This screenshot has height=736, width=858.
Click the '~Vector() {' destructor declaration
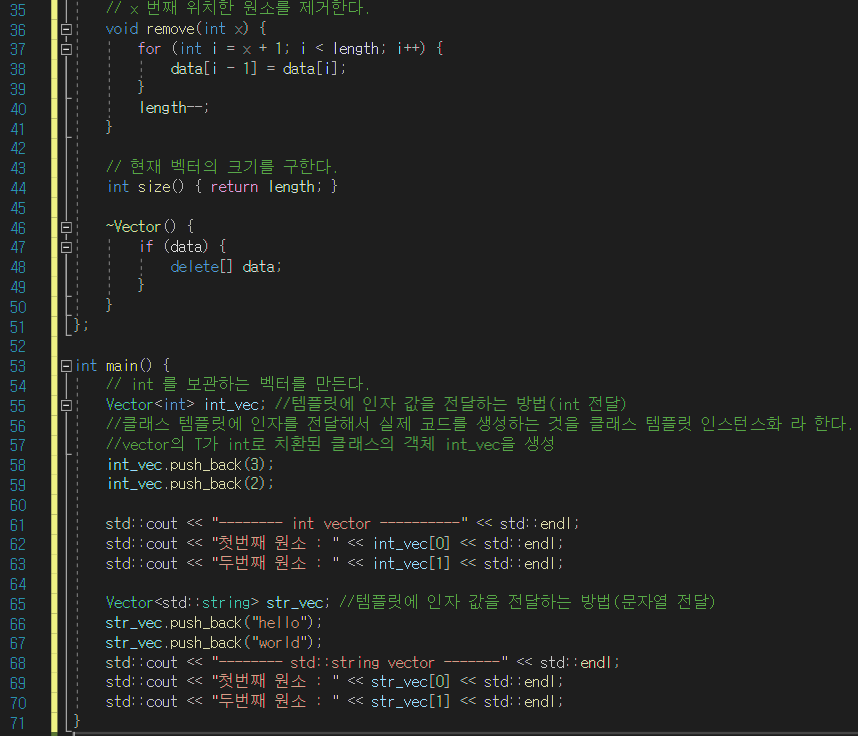click(x=150, y=227)
